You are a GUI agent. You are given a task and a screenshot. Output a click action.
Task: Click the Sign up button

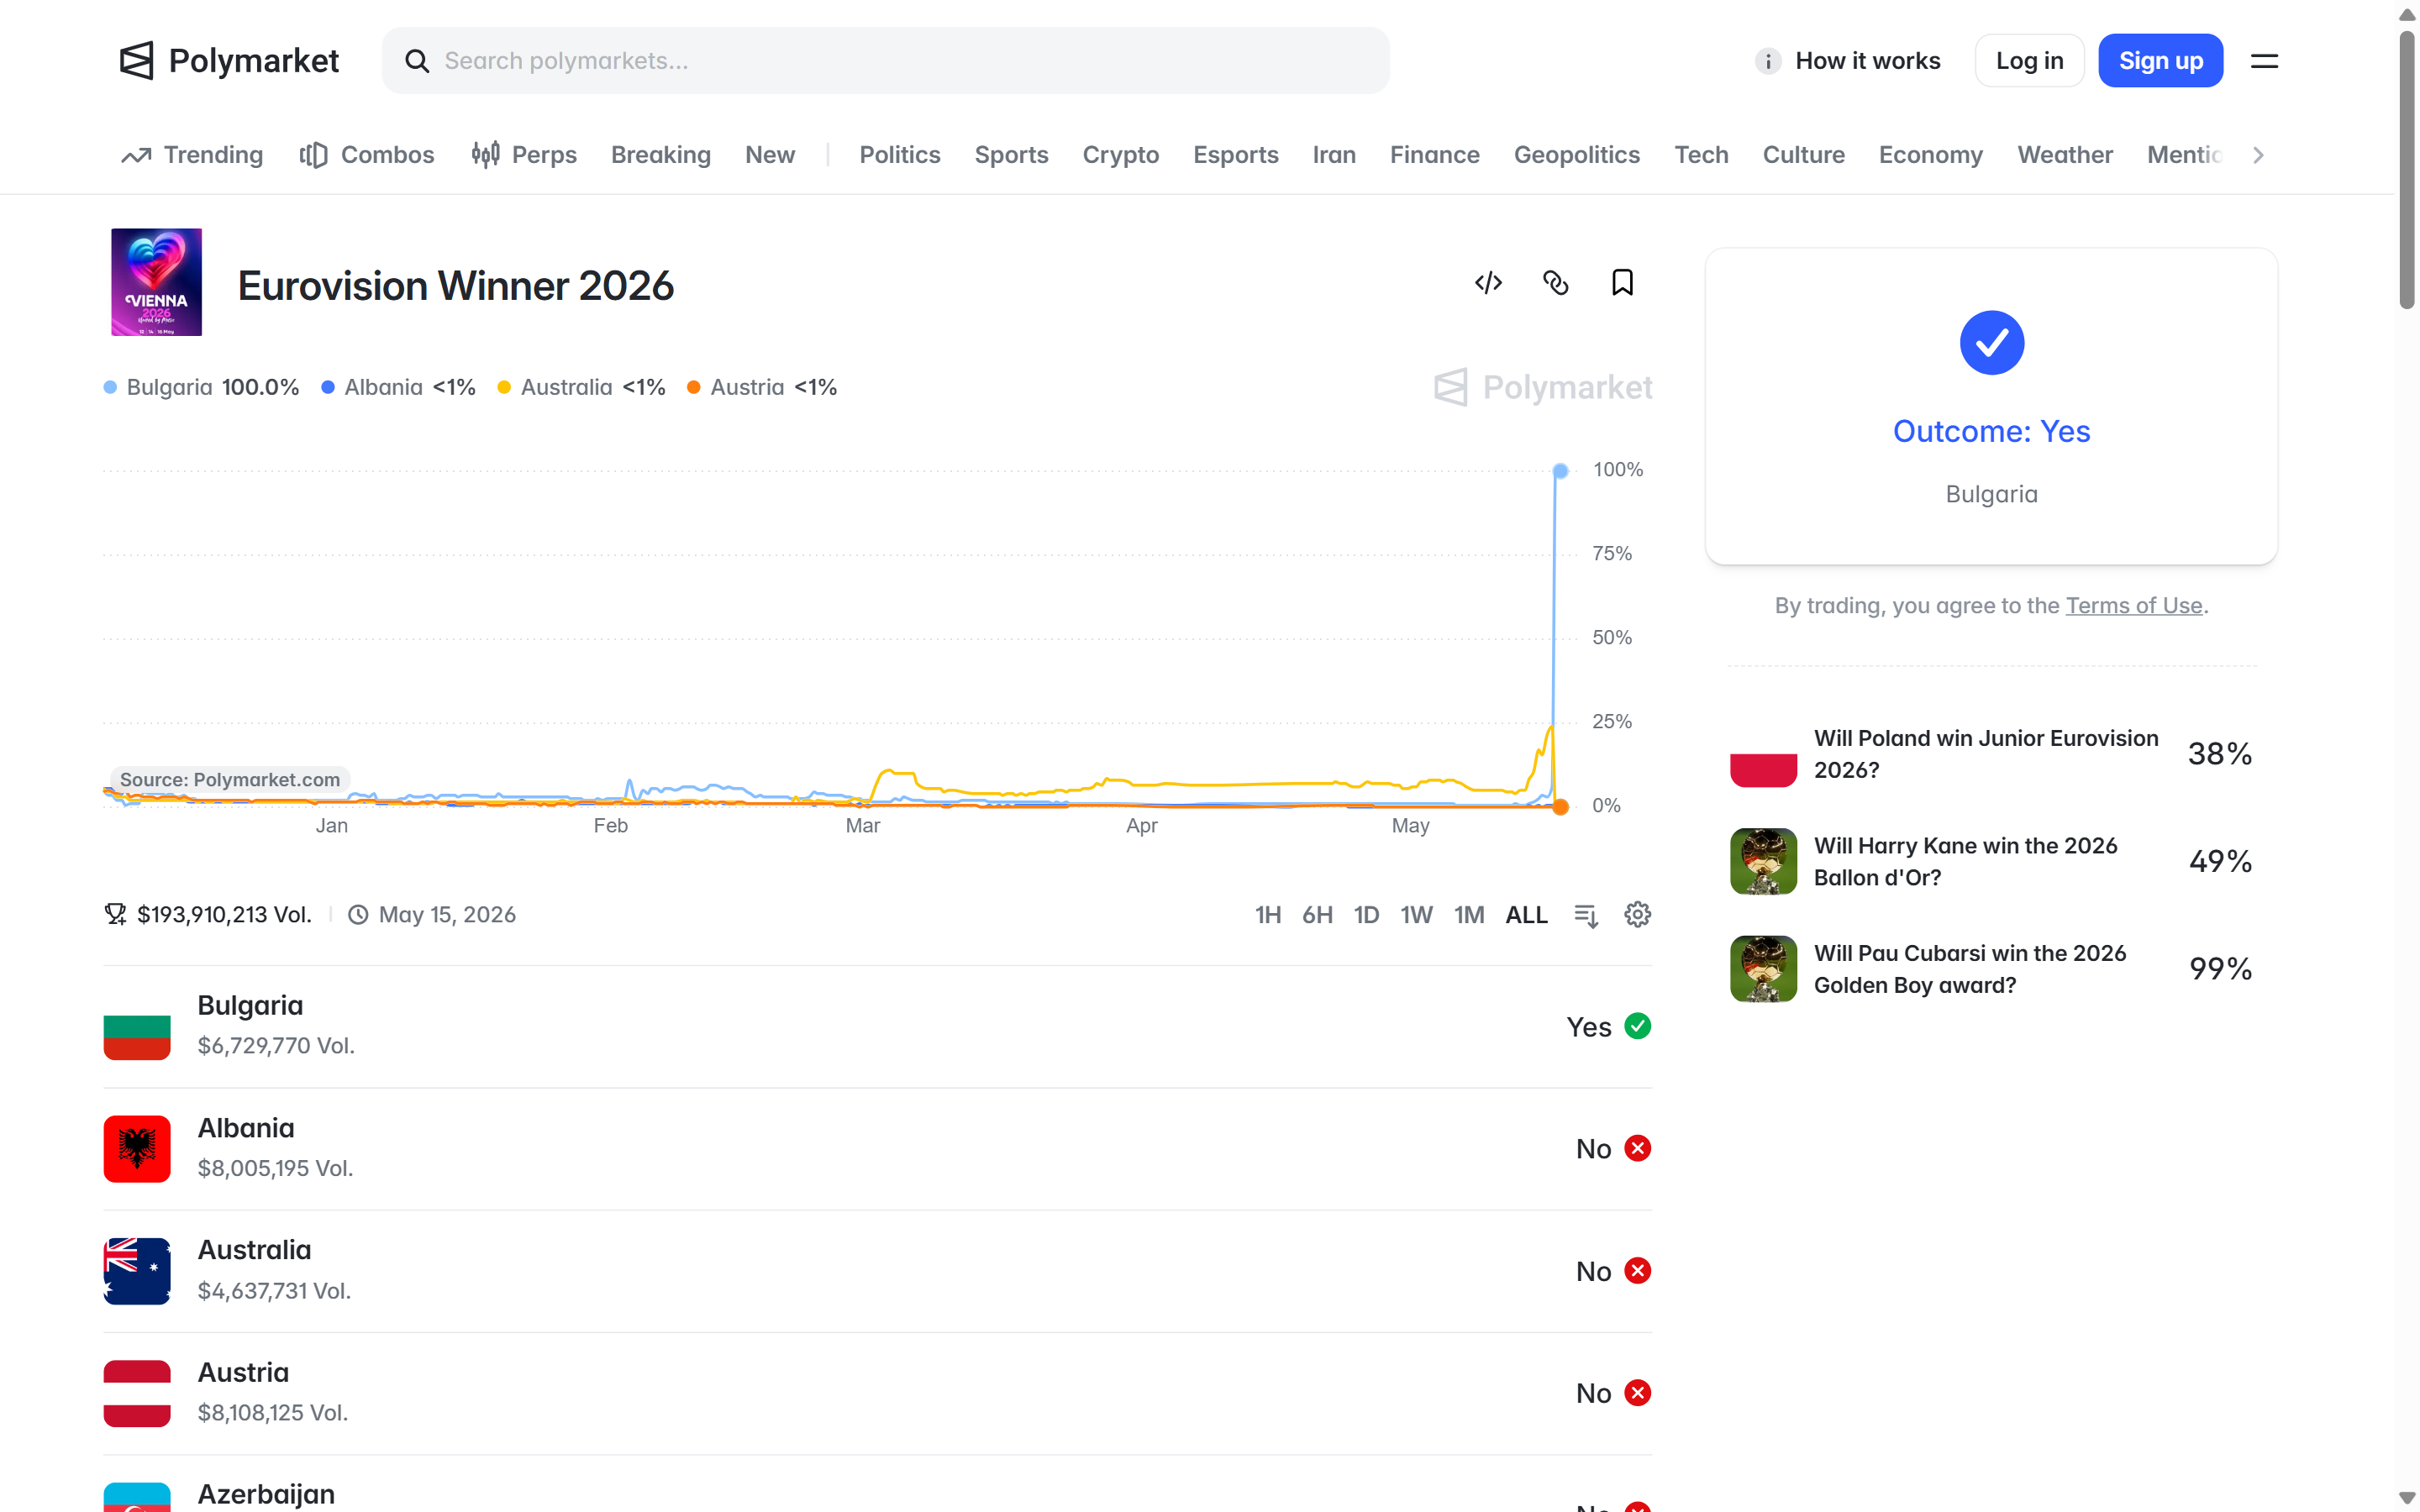point(2160,61)
